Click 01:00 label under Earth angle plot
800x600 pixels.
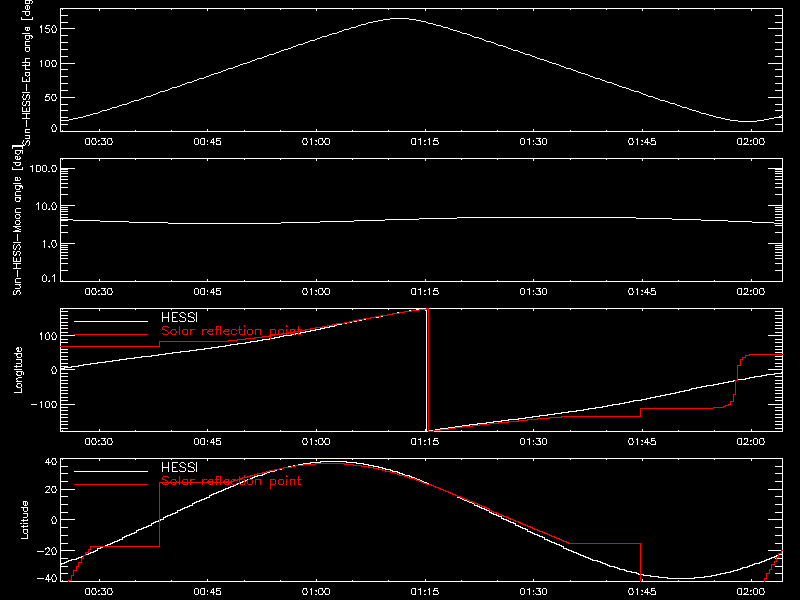(x=316, y=142)
